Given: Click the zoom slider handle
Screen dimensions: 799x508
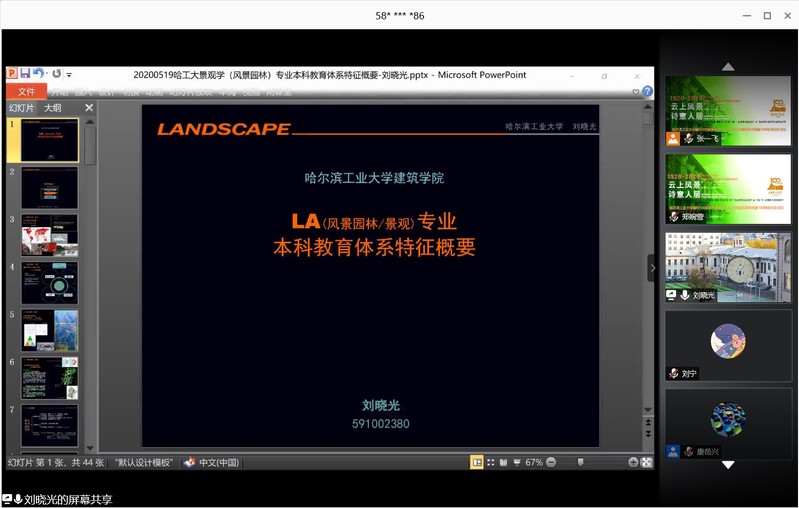Looking at the screenshot, I should click(580, 462).
